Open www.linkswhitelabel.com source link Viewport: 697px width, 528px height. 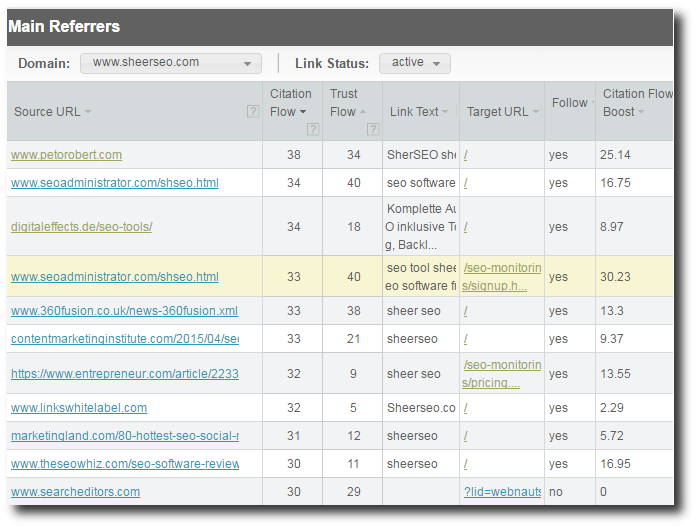79,408
